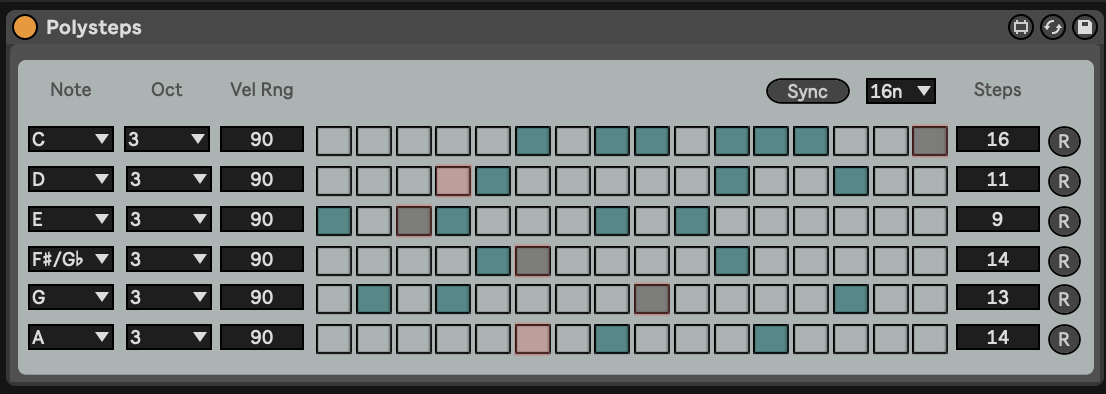Disable the eighth step in the A row

click(x=612, y=339)
